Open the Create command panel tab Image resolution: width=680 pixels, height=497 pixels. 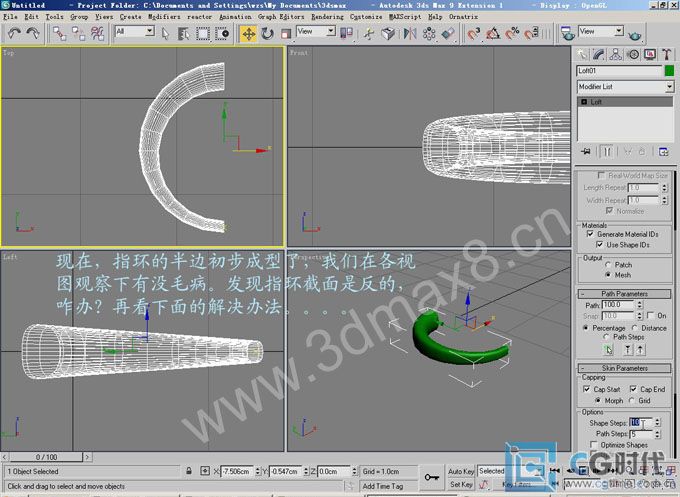(x=587, y=53)
